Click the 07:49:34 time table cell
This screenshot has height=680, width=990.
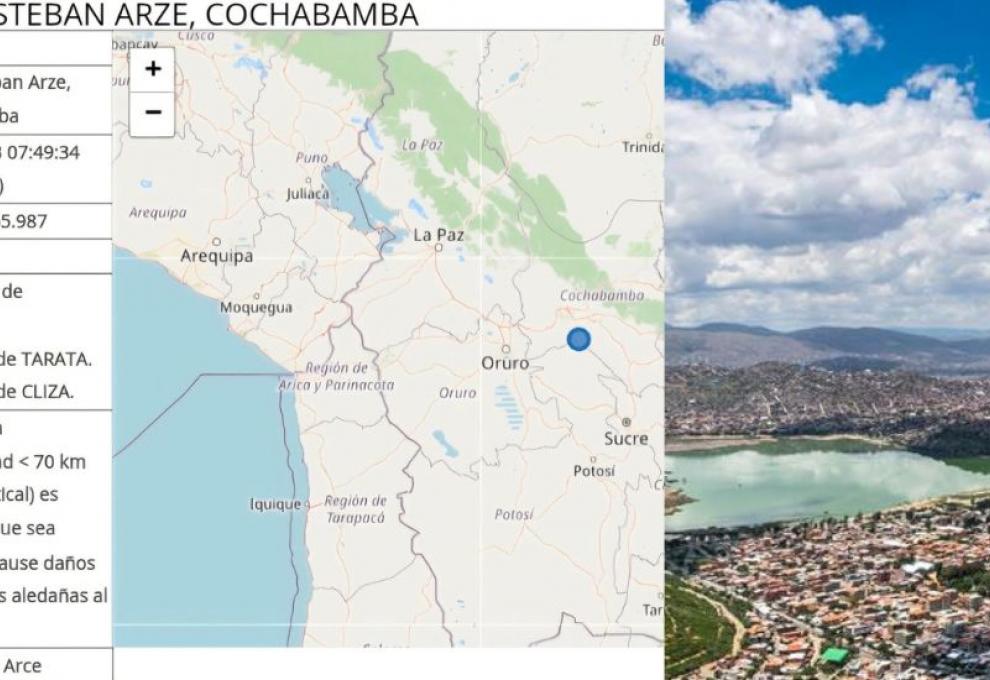[x=40, y=169]
